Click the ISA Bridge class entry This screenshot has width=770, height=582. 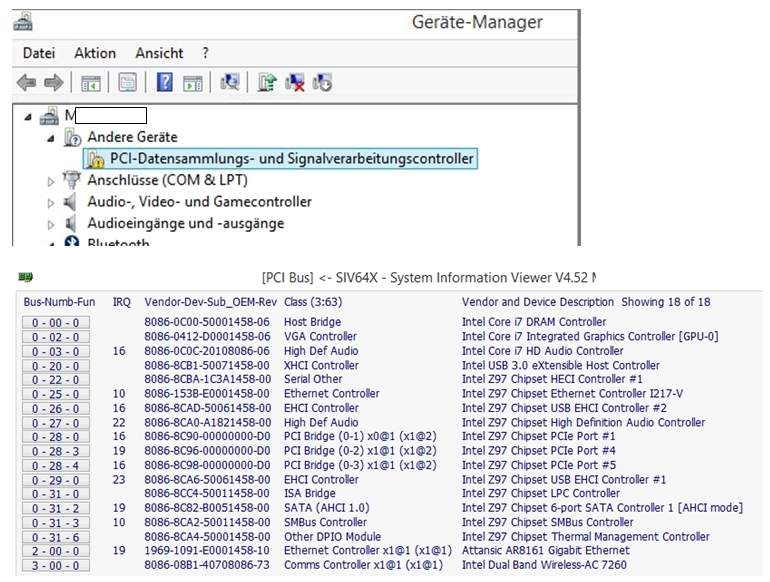310,493
